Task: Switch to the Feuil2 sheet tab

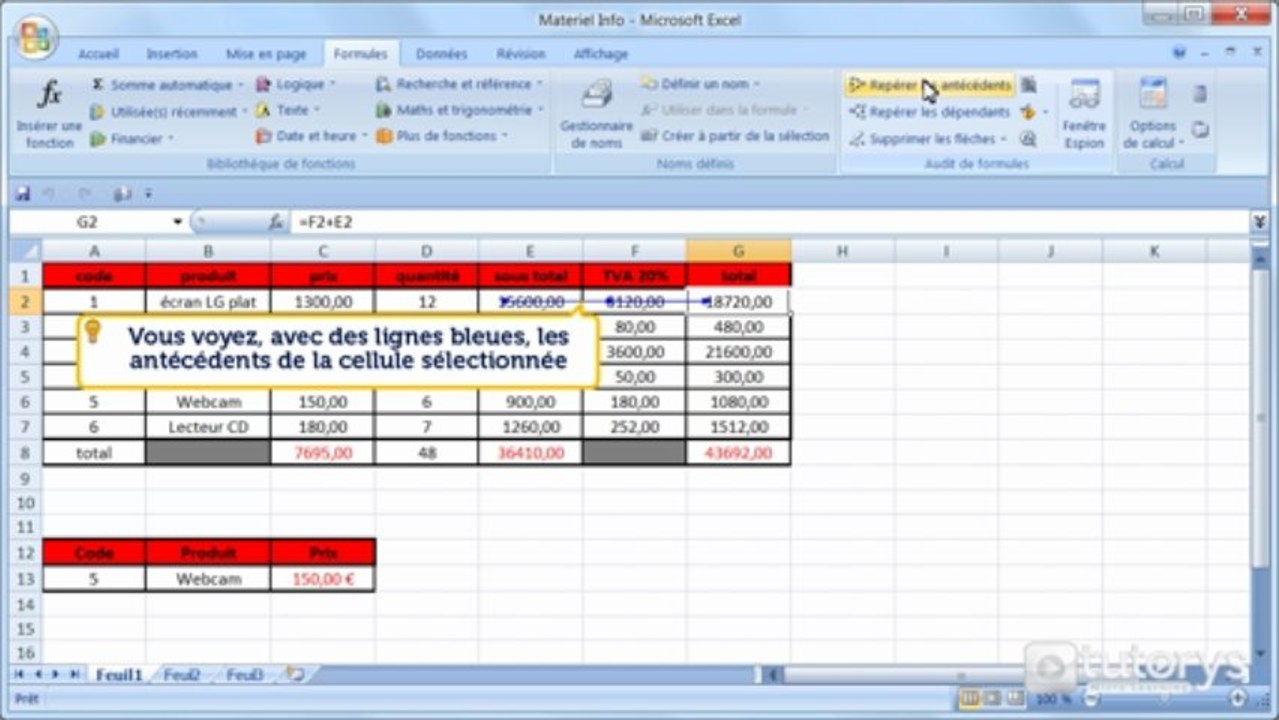Action: click(182, 675)
